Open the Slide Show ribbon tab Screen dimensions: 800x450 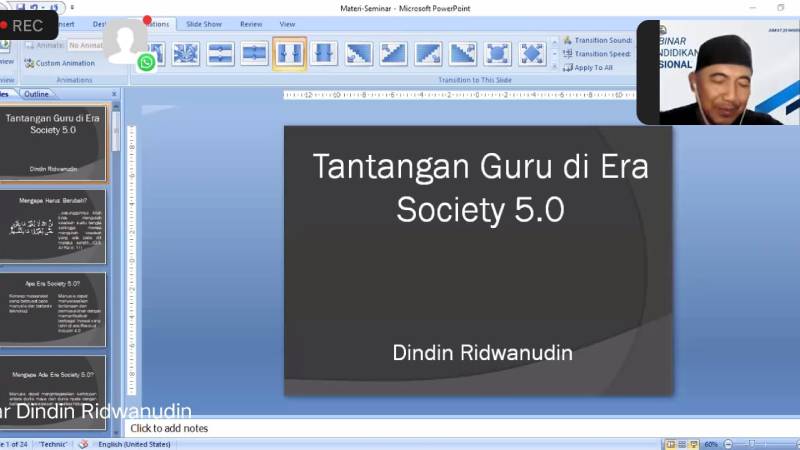click(204, 24)
